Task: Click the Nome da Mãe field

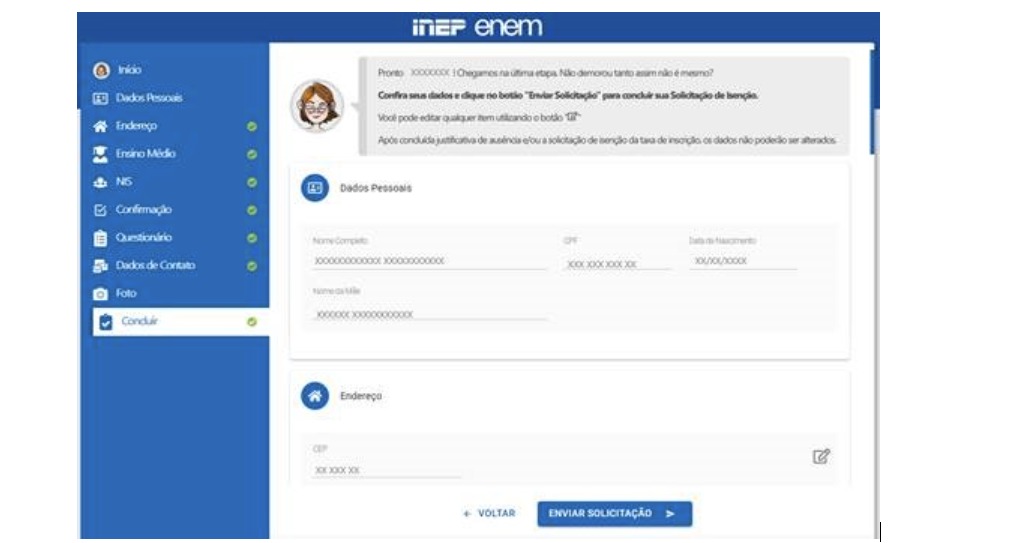Action: pos(429,314)
